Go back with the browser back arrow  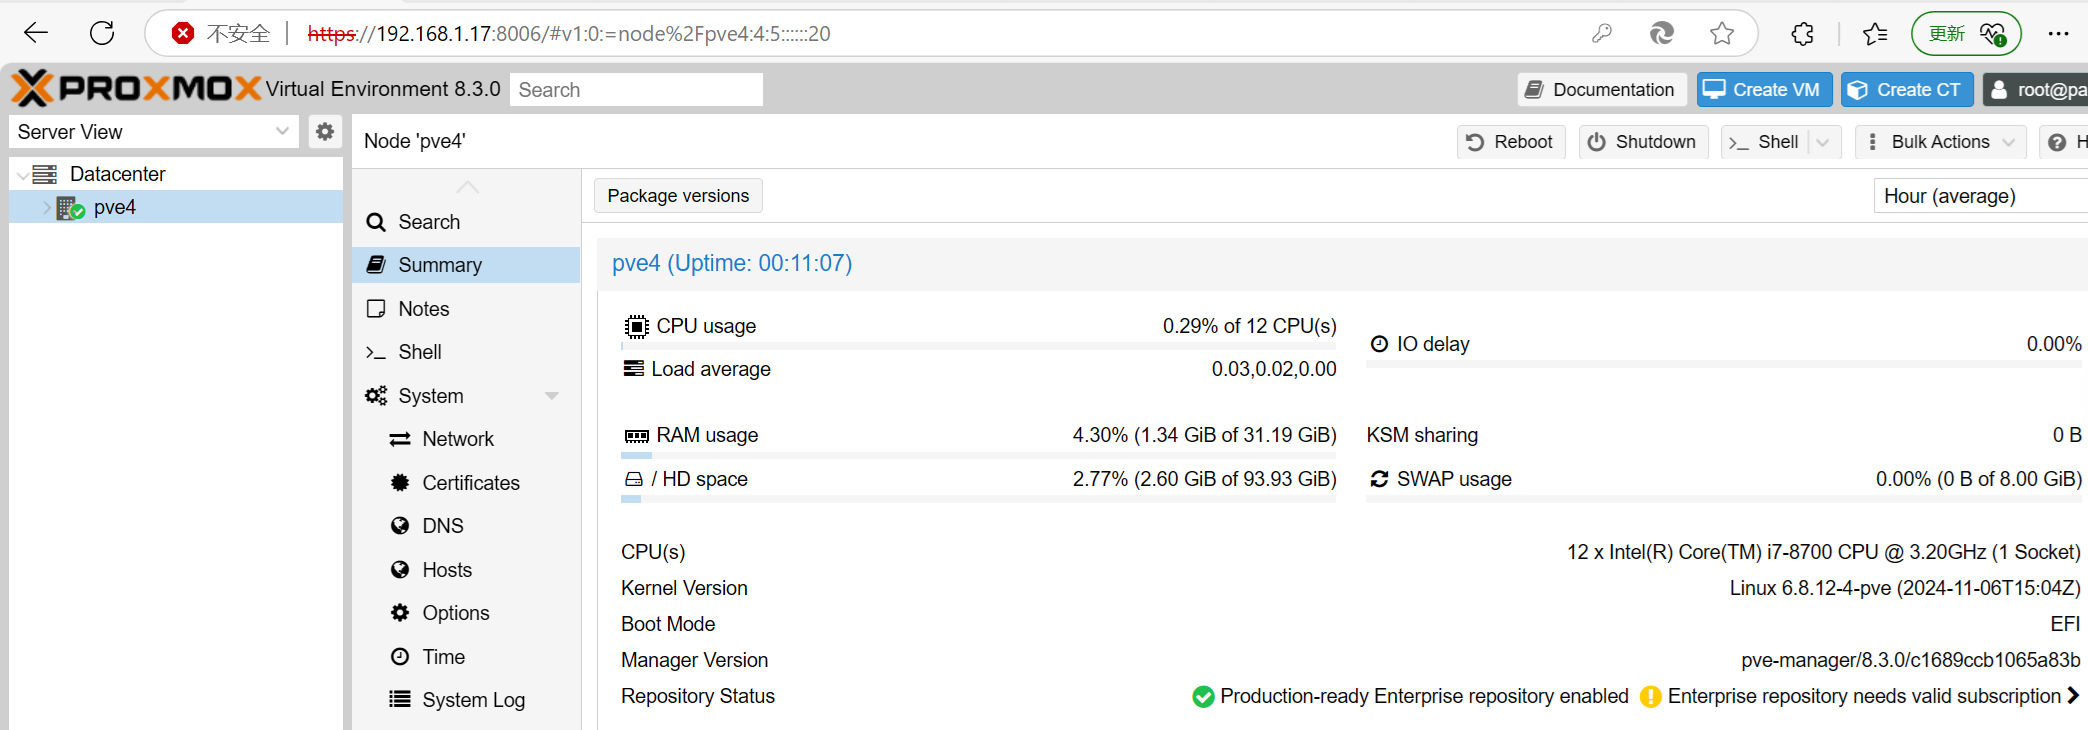36,33
